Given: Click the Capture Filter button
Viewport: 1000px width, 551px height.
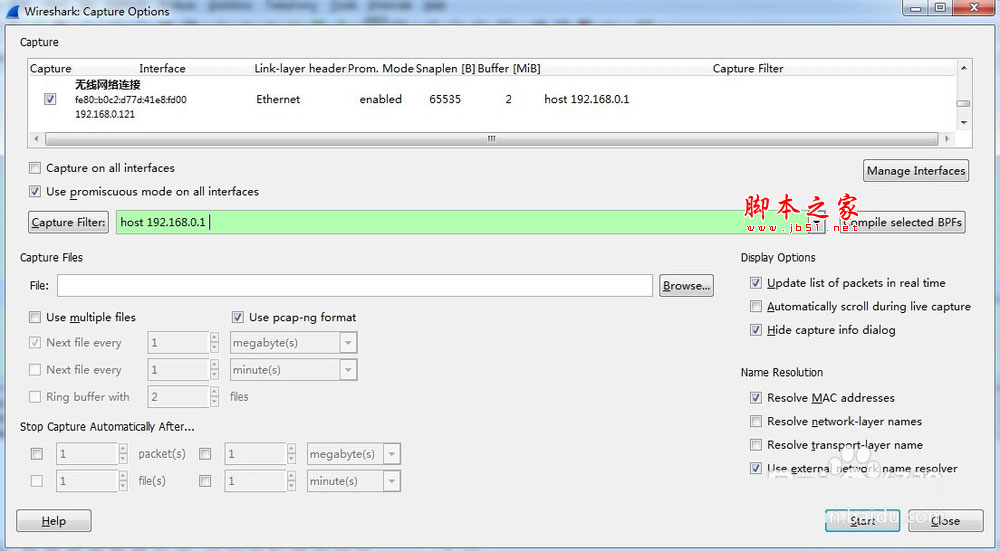Looking at the screenshot, I should tap(68, 222).
